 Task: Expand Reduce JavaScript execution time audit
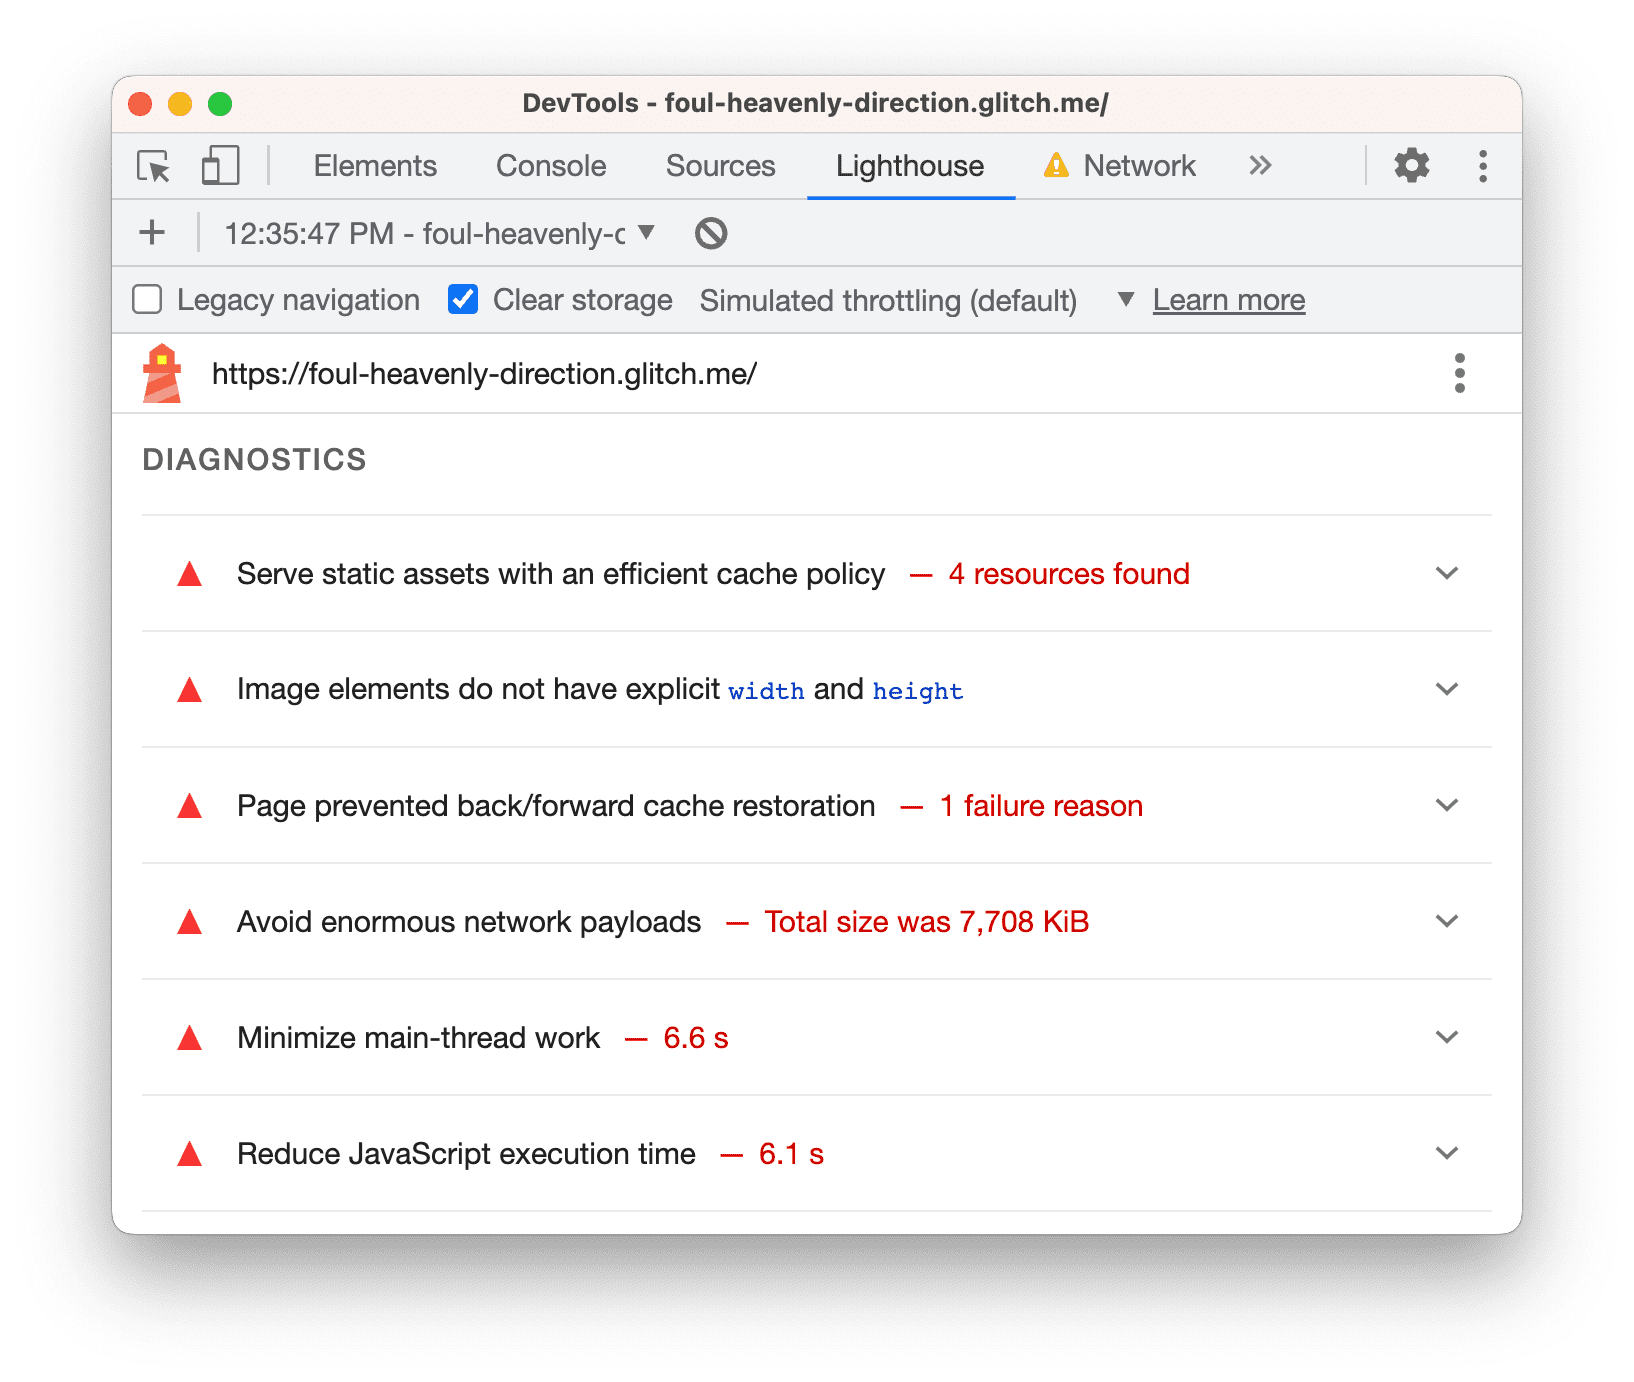1446,1153
